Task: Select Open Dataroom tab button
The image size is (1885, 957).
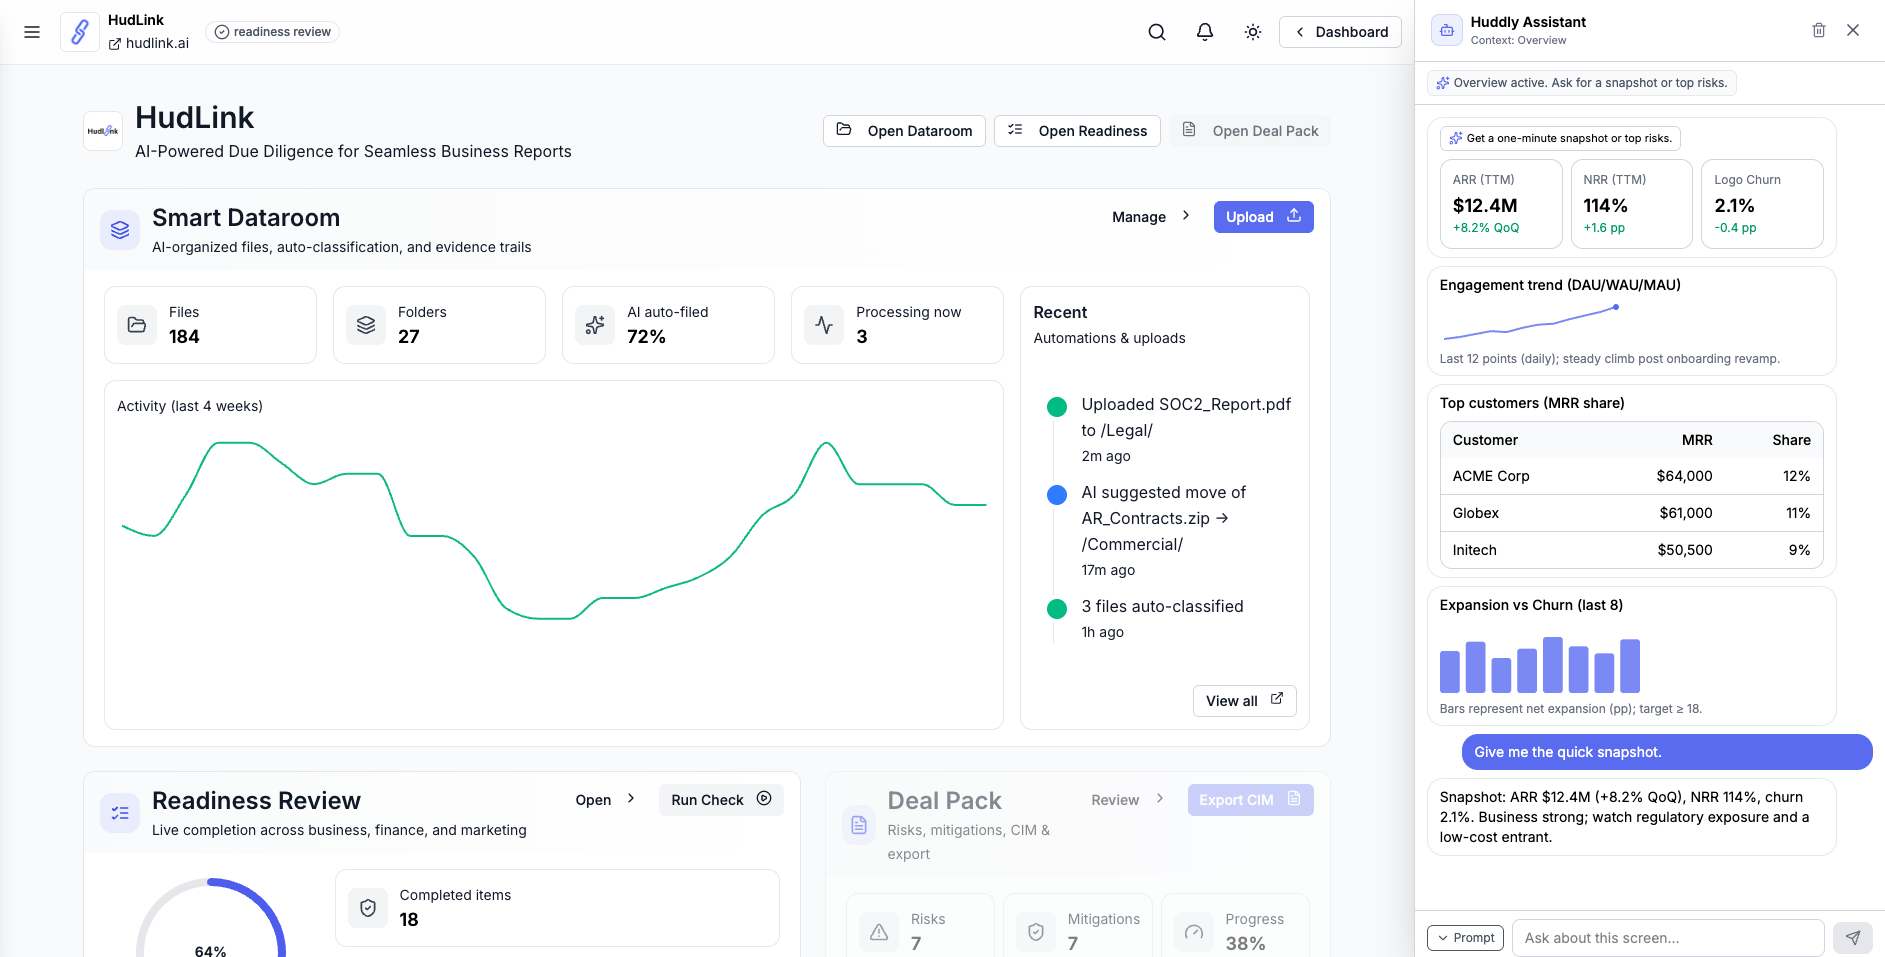Action: [x=904, y=131]
